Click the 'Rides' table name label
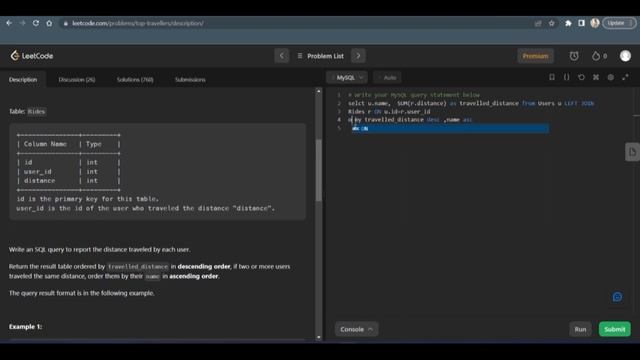This screenshot has width=640, height=360. click(36, 111)
